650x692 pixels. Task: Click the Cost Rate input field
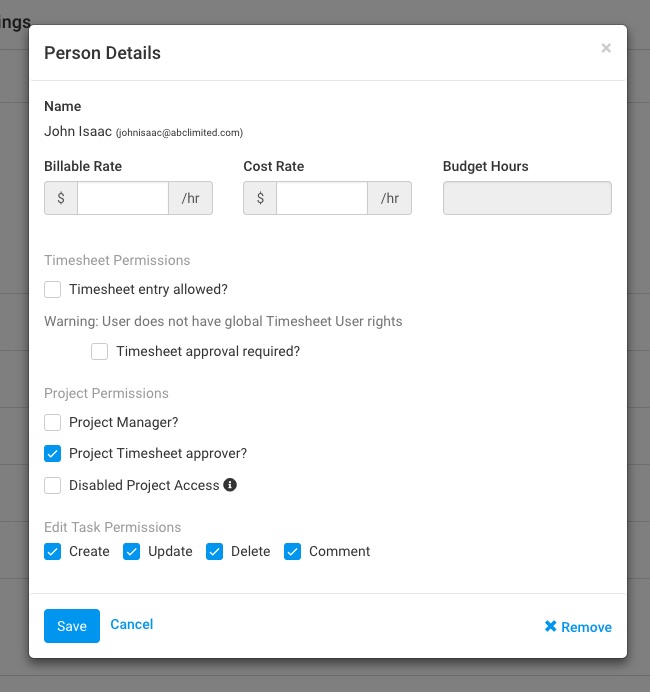[x=322, y=198]
